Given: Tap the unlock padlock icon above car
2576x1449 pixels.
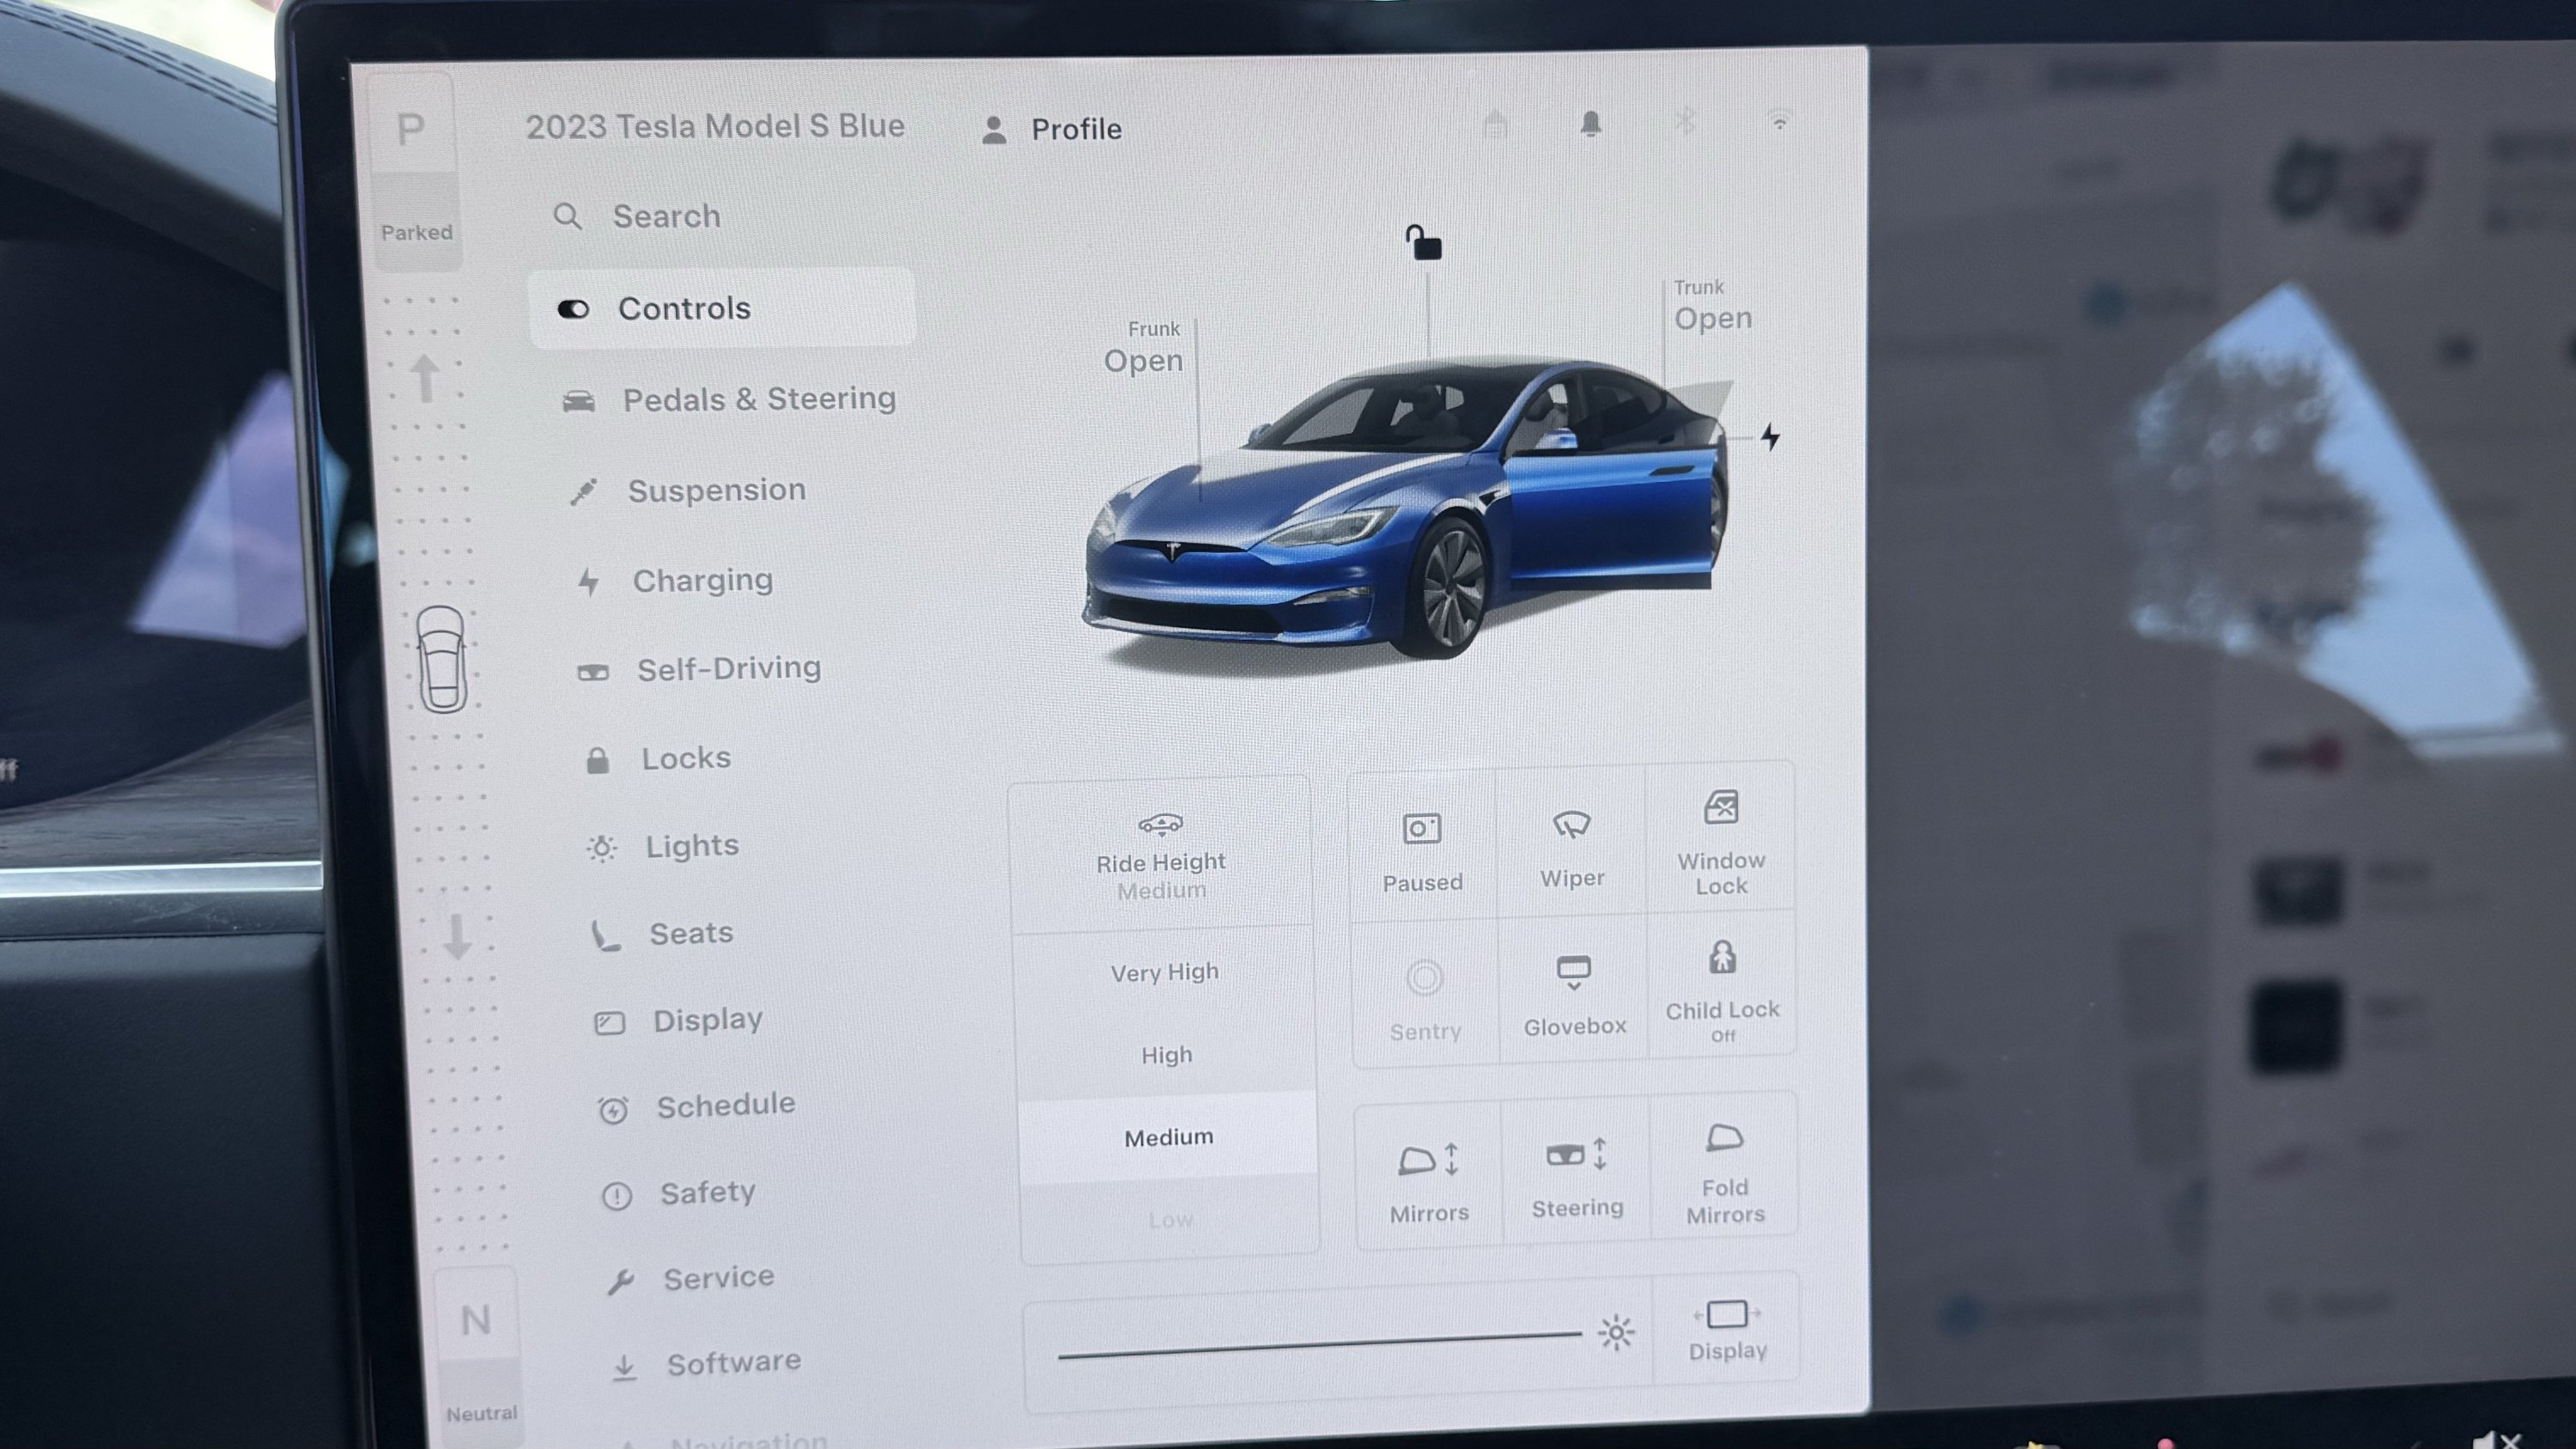Looking at the screenshot, I should pos(1424,243).
